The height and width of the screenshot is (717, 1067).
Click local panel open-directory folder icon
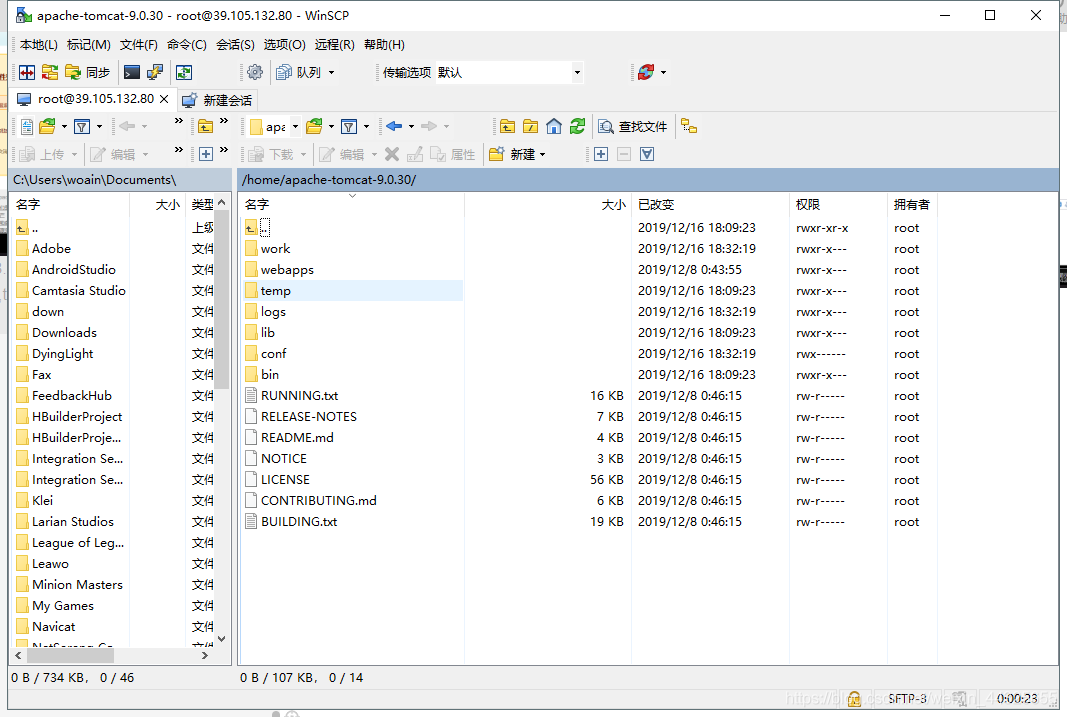47,127
